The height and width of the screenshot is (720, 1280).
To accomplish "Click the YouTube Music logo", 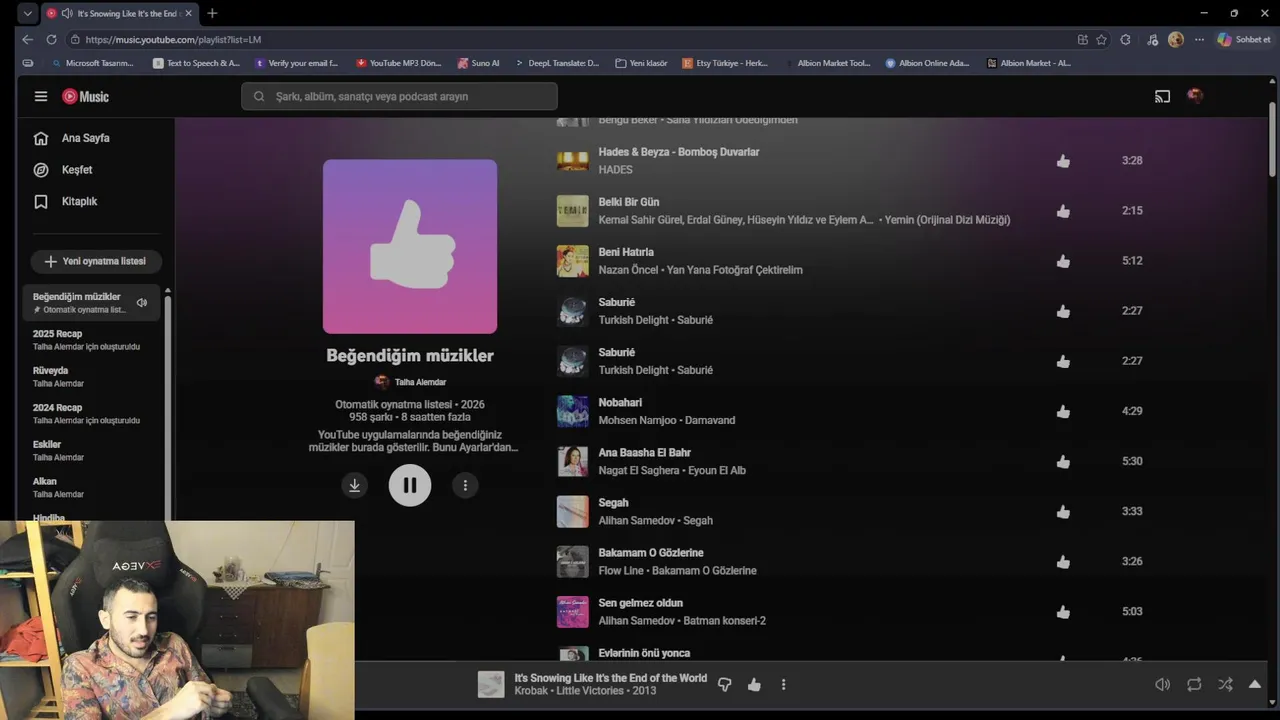I will pos(86,96).
